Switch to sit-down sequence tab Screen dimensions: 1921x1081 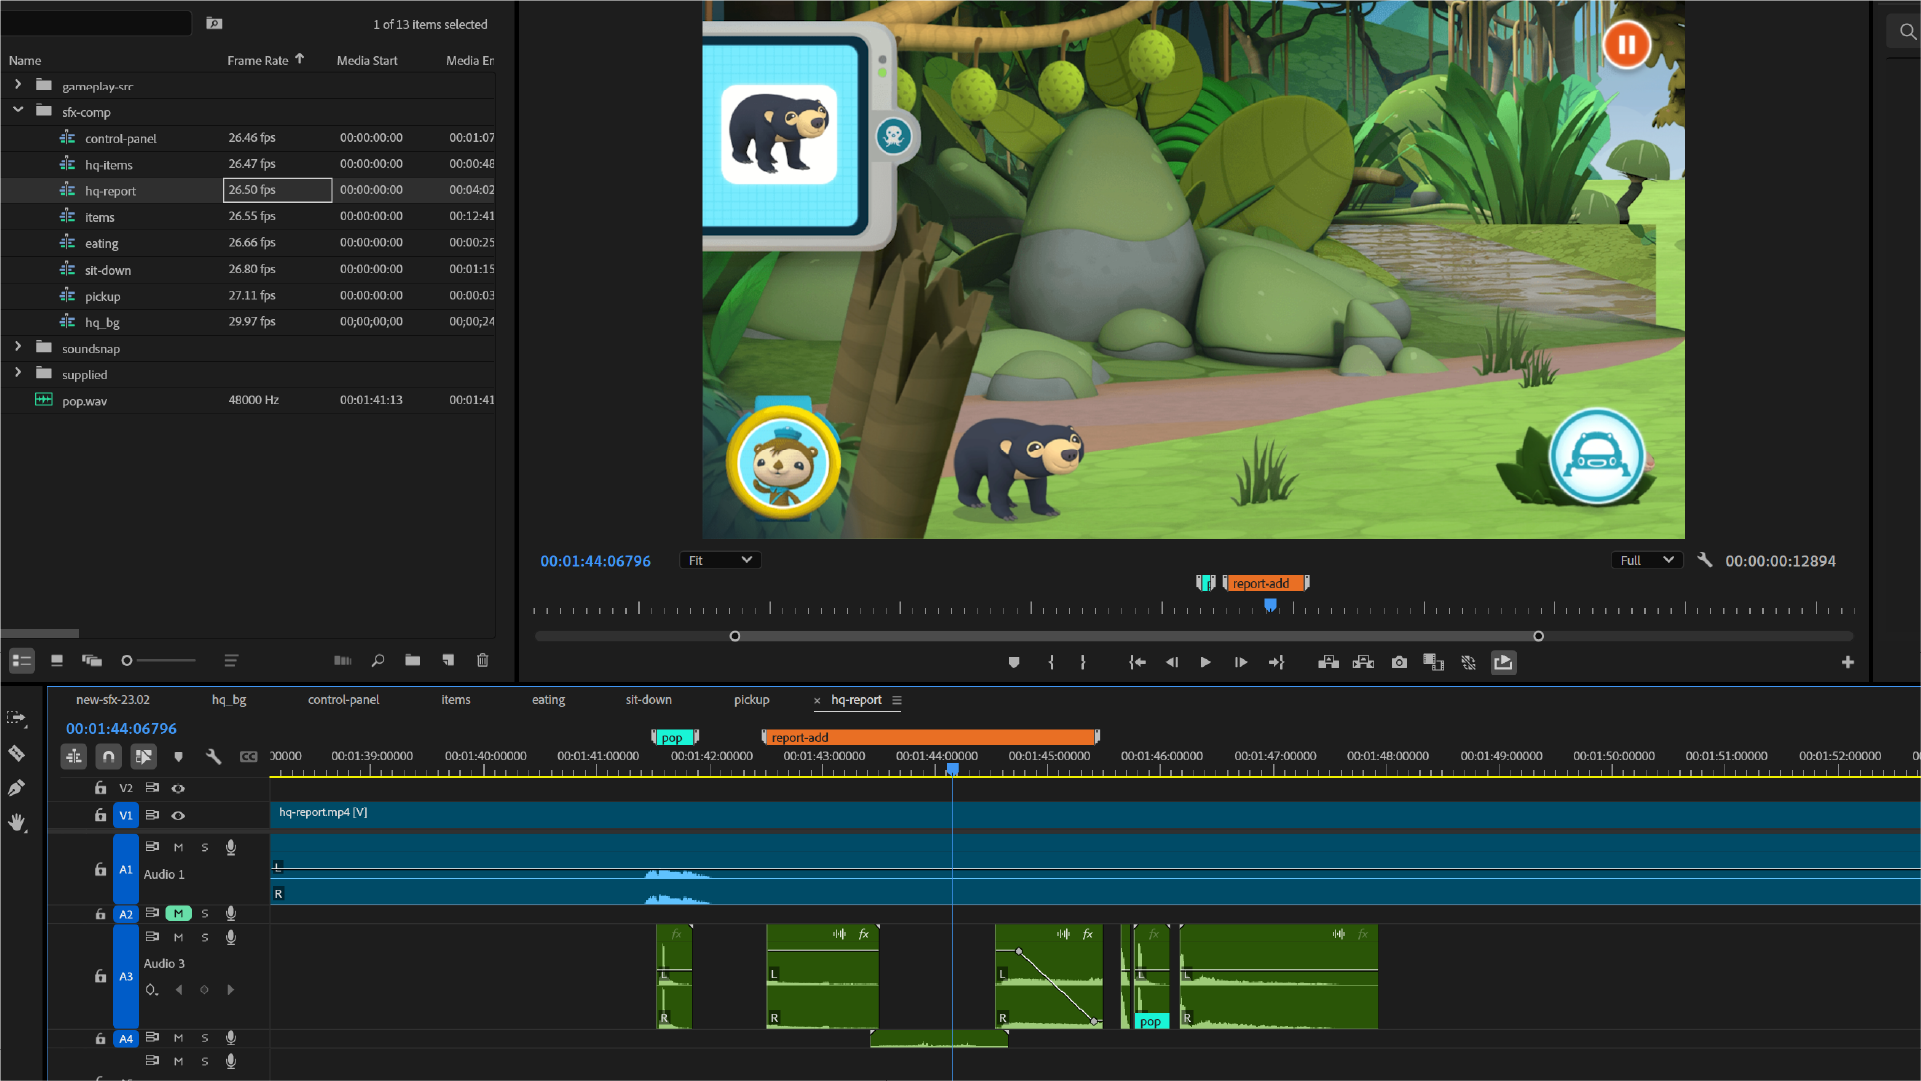click(x=649, y=700)
